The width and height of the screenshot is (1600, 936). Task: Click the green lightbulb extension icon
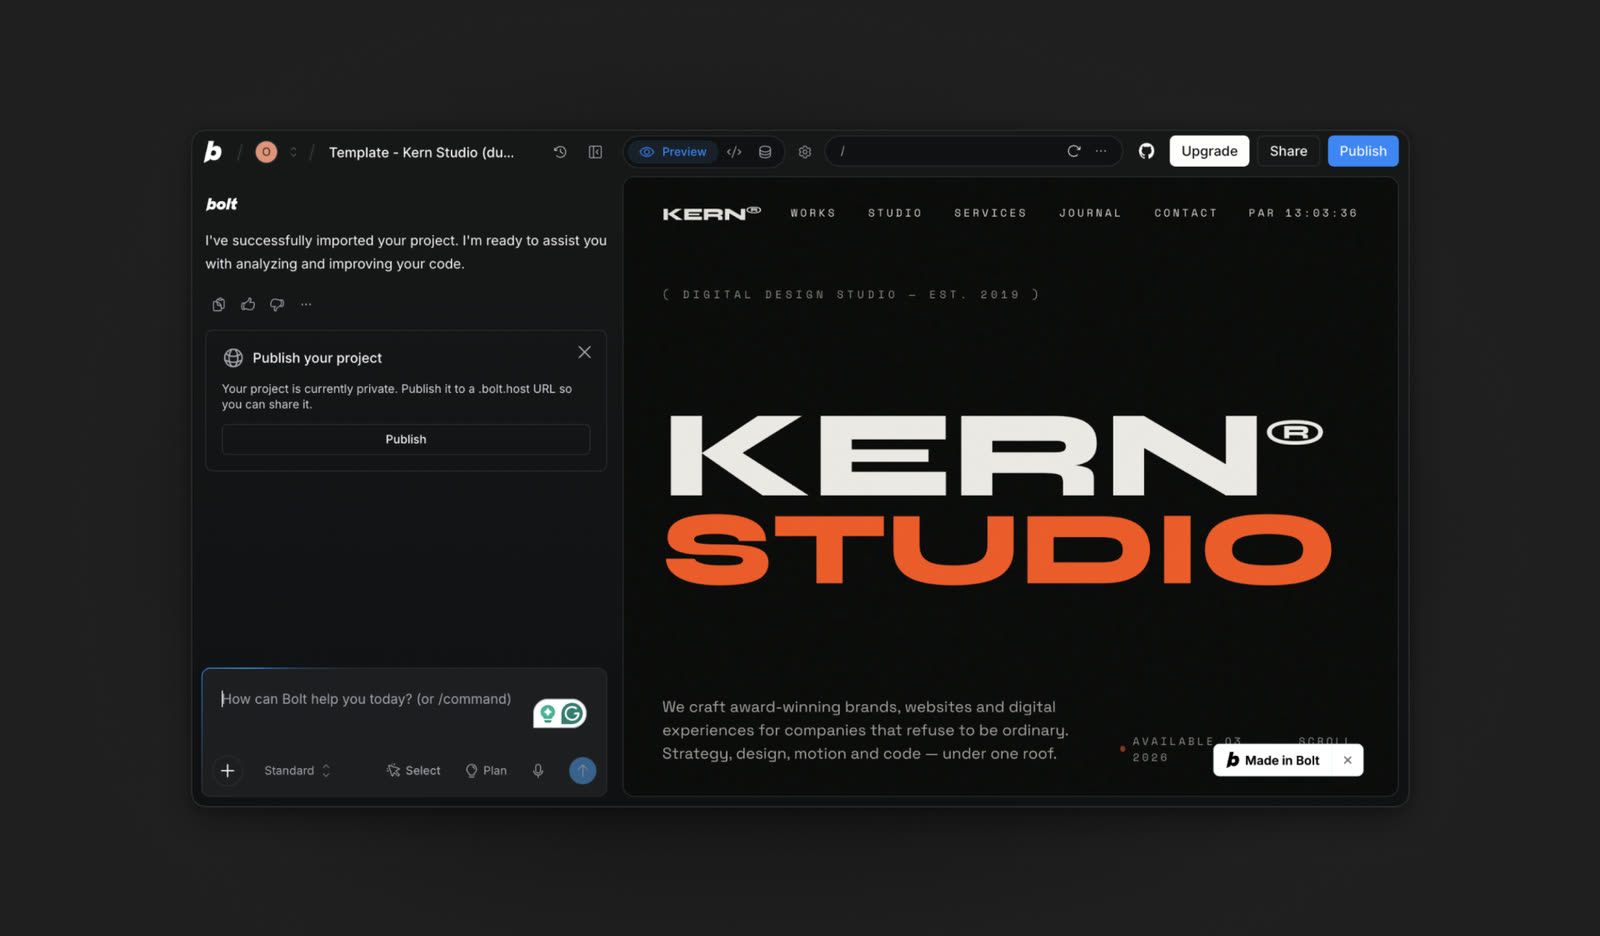(547, 713)
